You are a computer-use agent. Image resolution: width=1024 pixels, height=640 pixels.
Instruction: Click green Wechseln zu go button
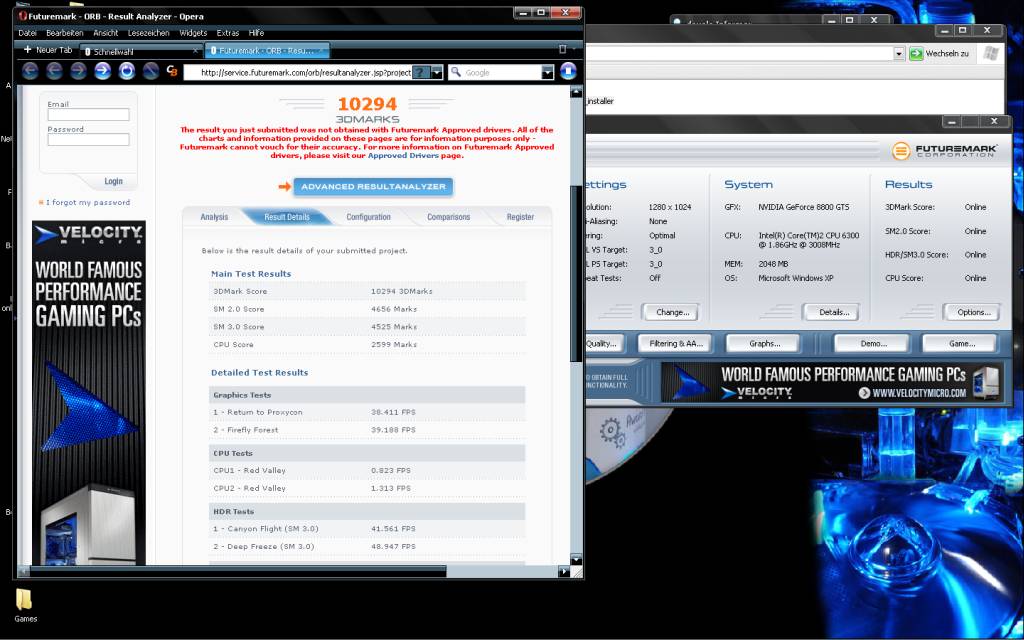click(939, 54)
